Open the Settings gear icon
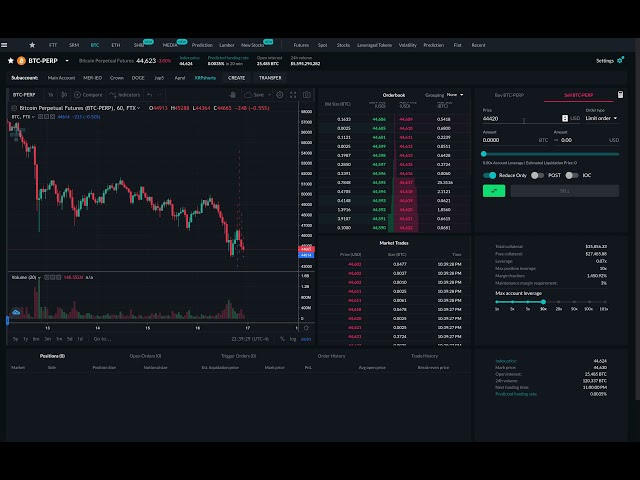Viewport: 640px width, 480px height. coord(620,60)
